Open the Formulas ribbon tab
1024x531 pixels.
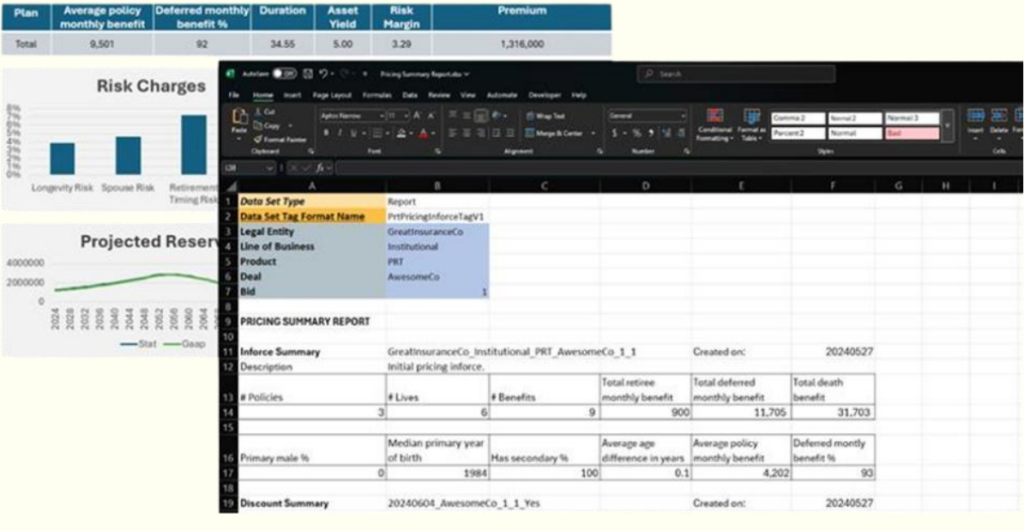(376, 95)
